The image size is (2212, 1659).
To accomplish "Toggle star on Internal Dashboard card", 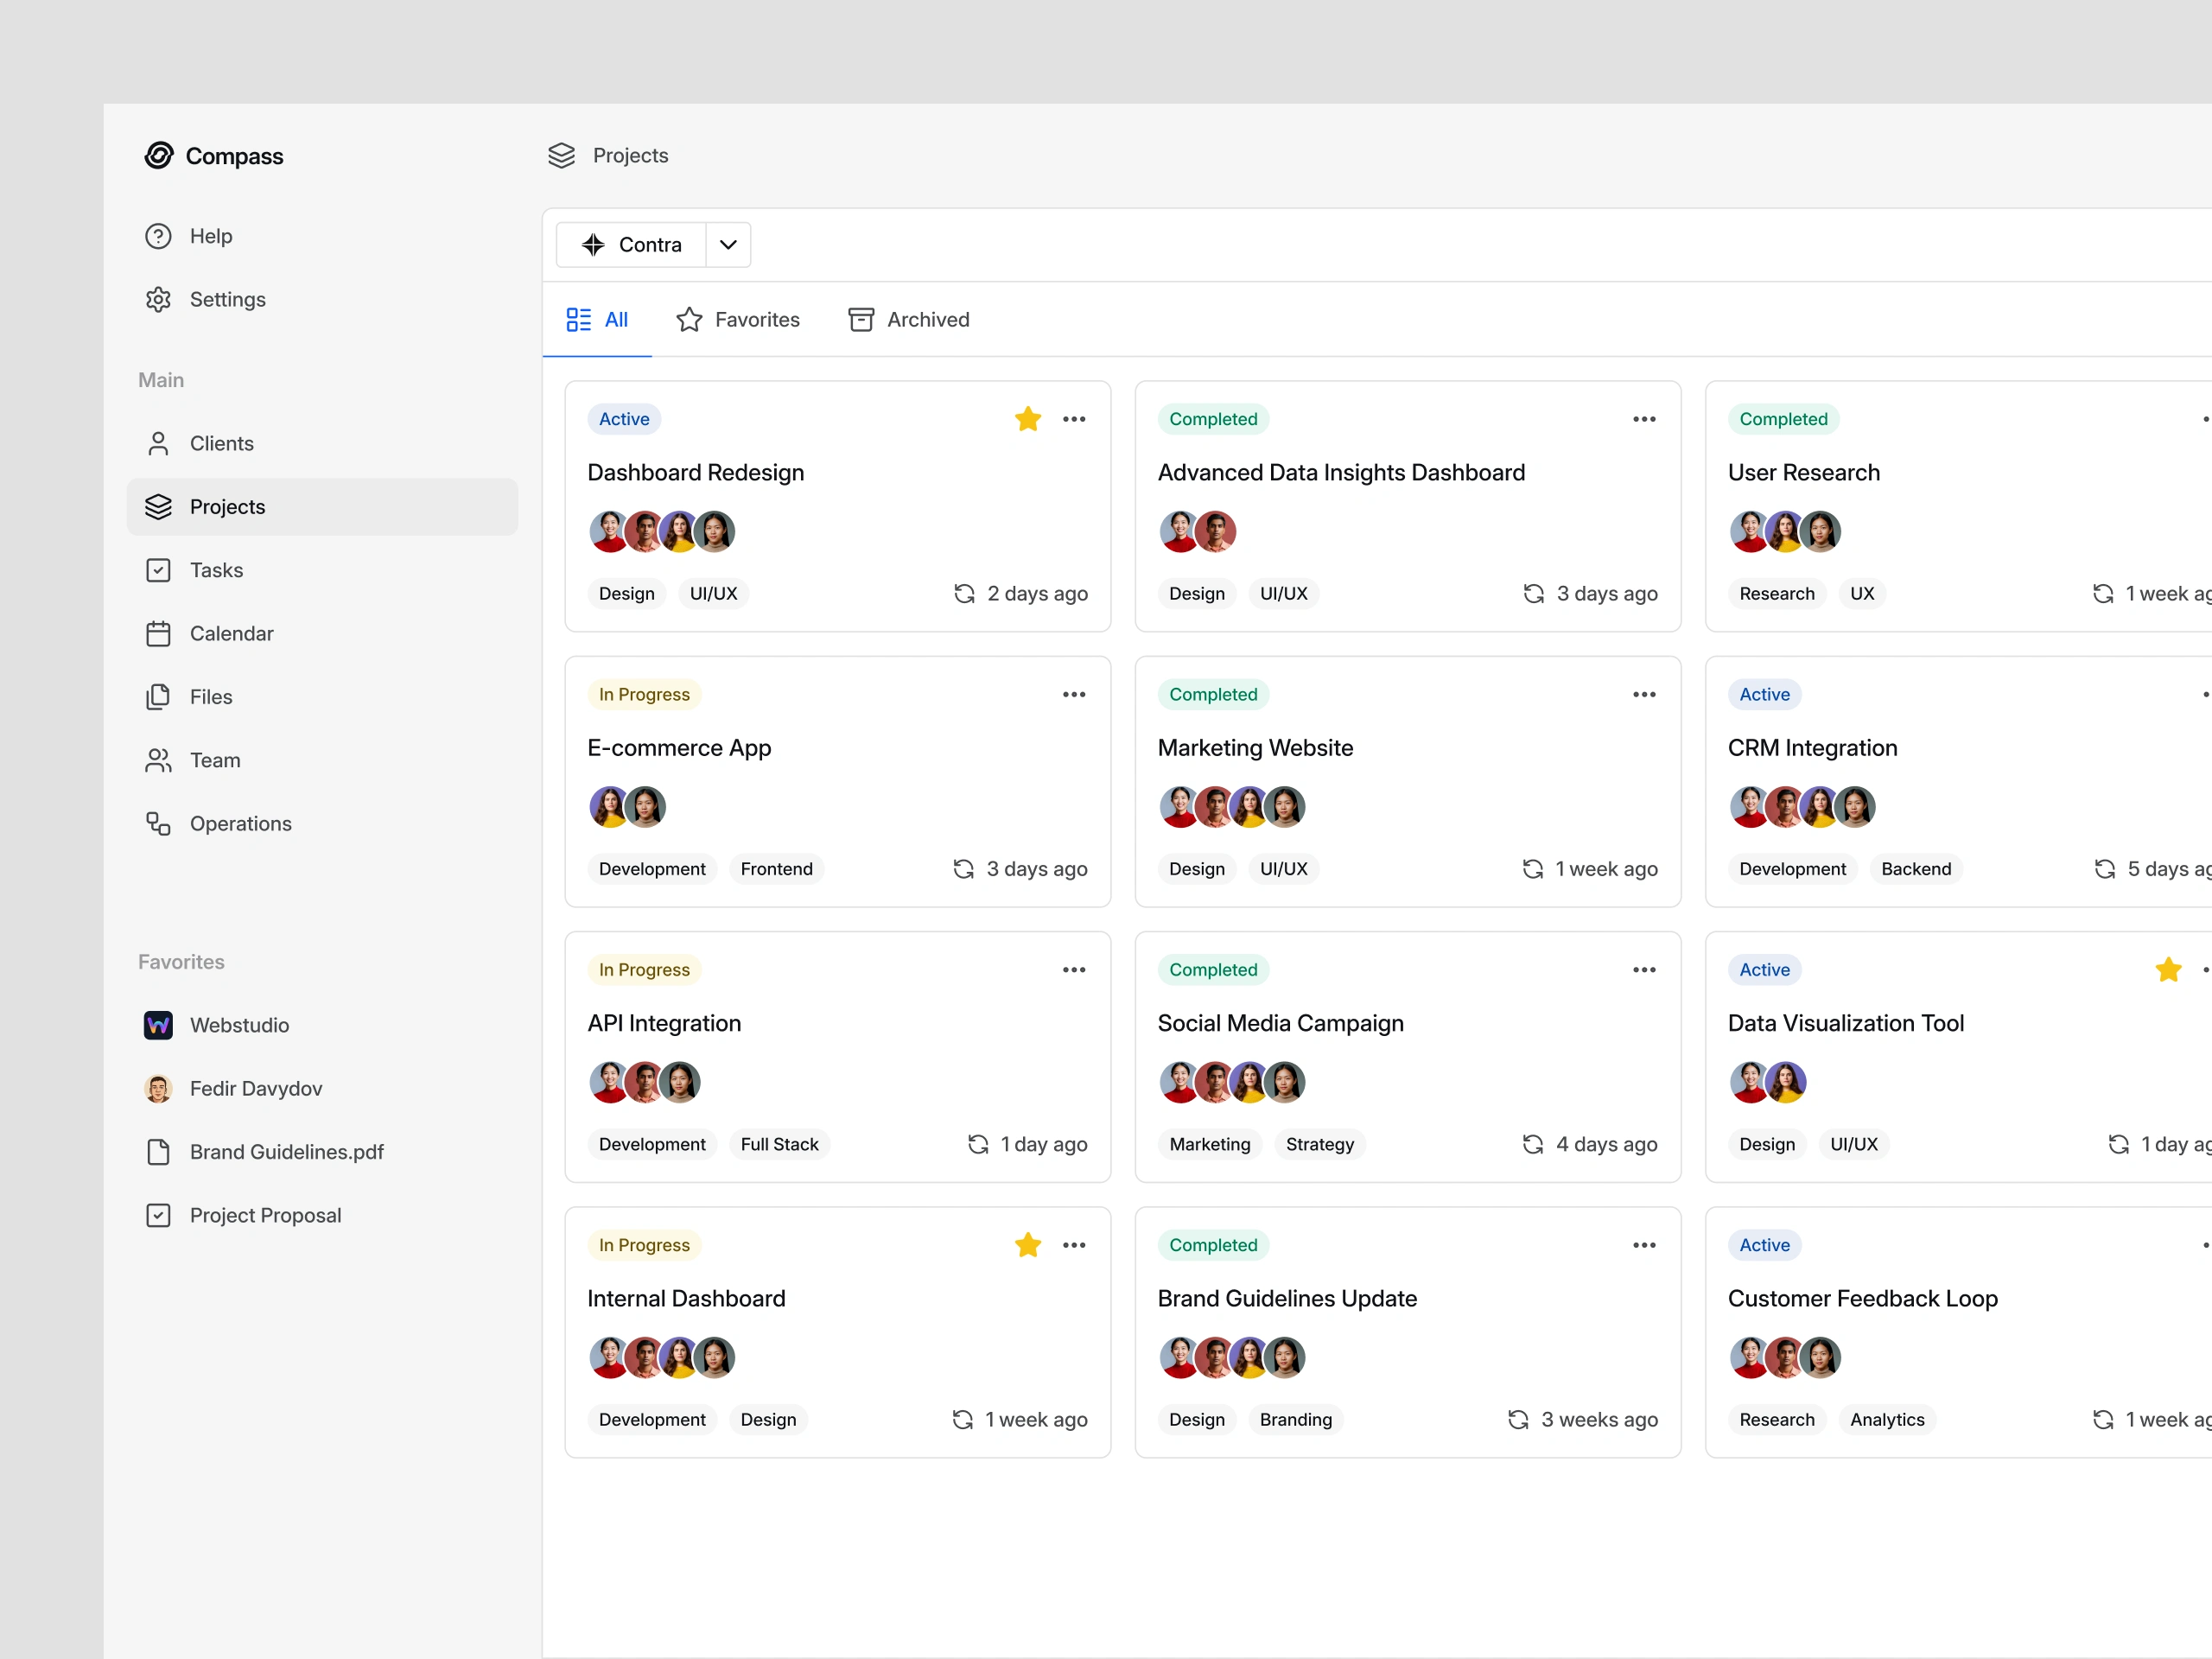I will pyautogui.click(x=1027, y=1245).
